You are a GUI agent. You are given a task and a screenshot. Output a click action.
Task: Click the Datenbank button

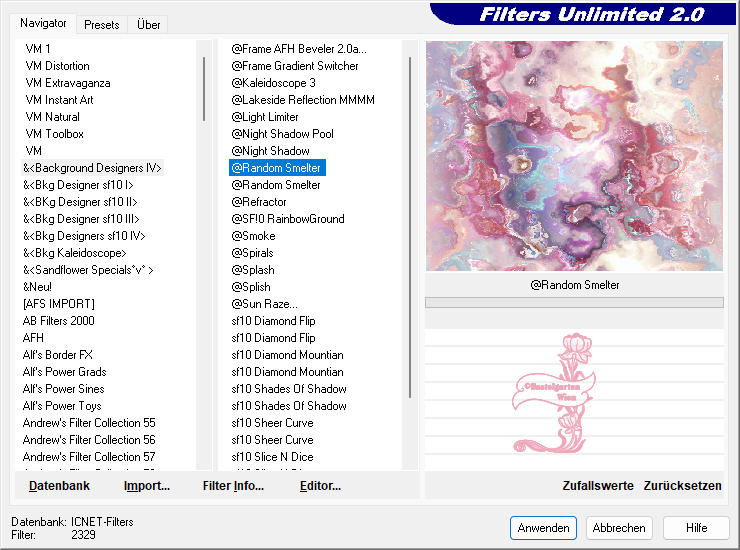click(x=59, y=486)
